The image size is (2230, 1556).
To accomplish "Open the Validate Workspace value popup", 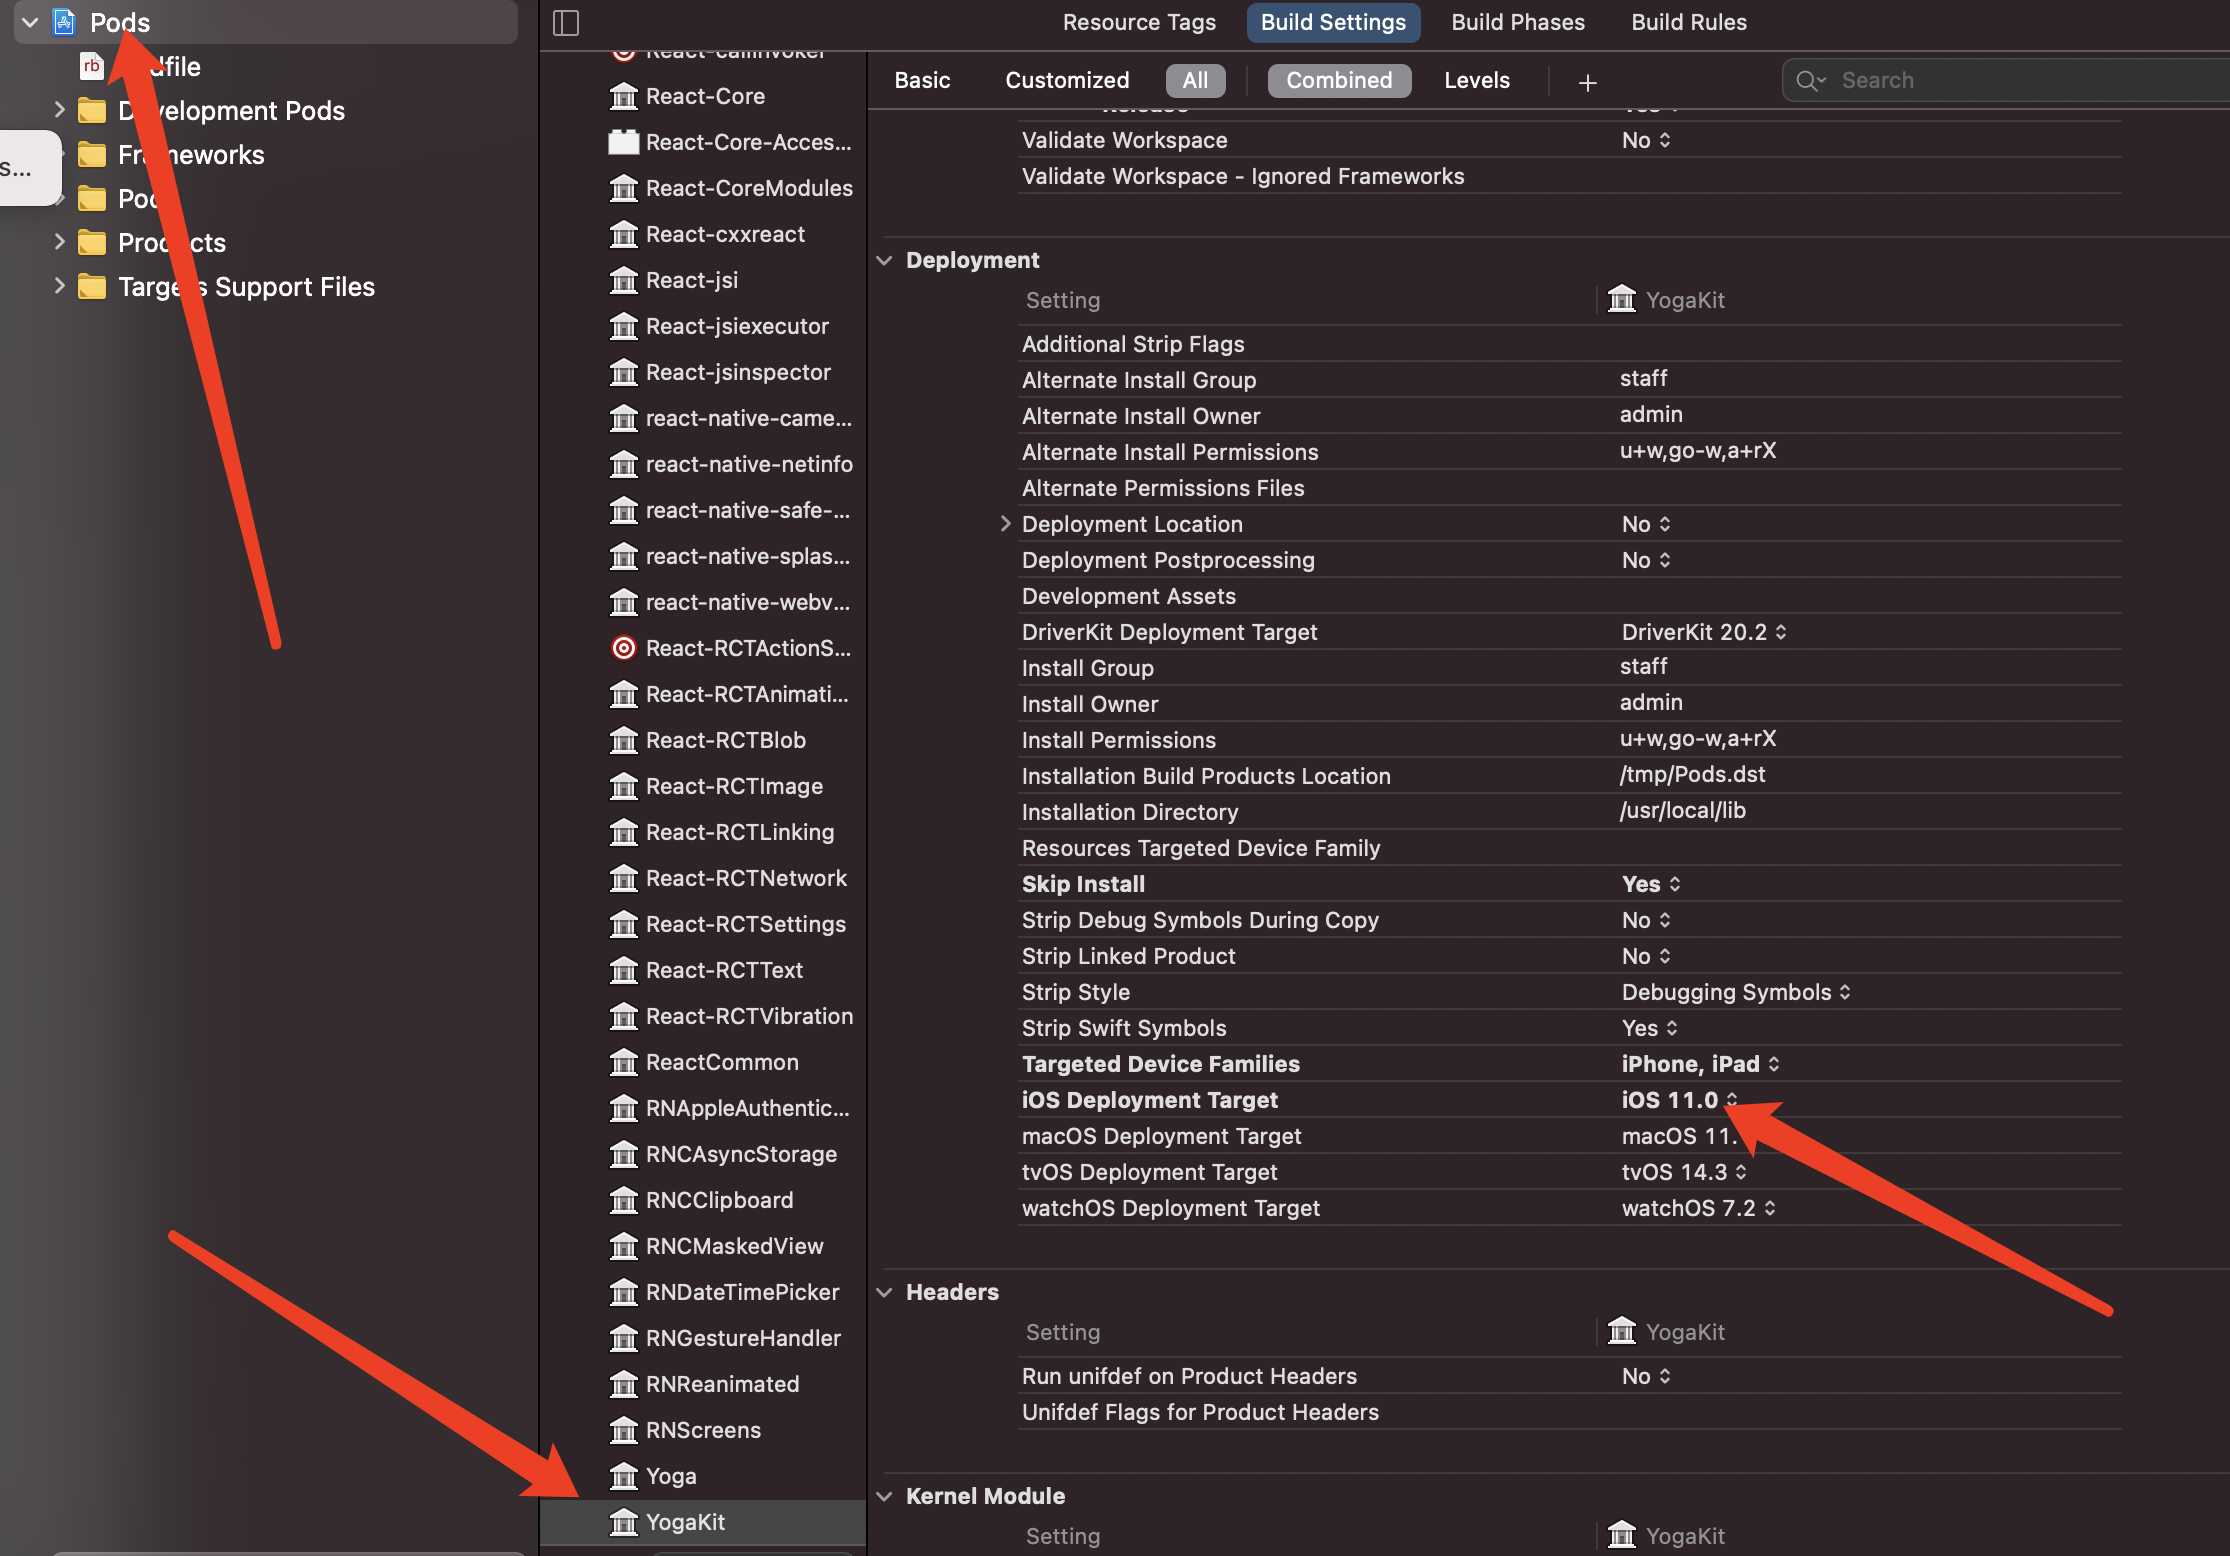I will [x=1646, y=140].
